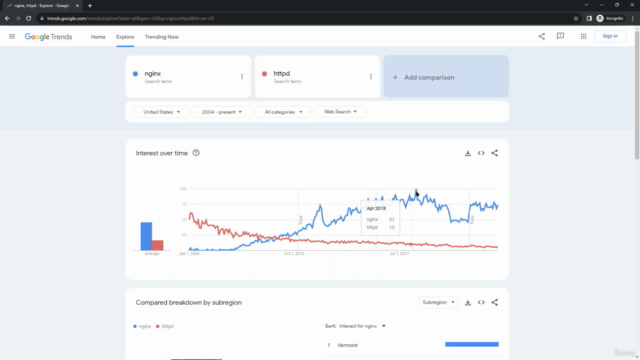Open tab search chevron in title bar

tap(586, 5)
